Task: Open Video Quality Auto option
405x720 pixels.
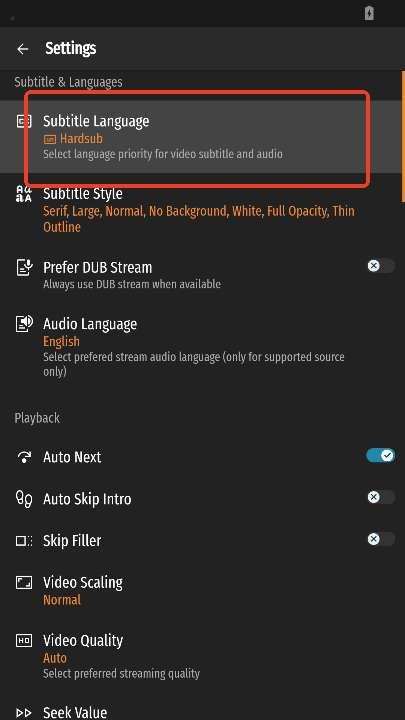Action: point(202,657)
